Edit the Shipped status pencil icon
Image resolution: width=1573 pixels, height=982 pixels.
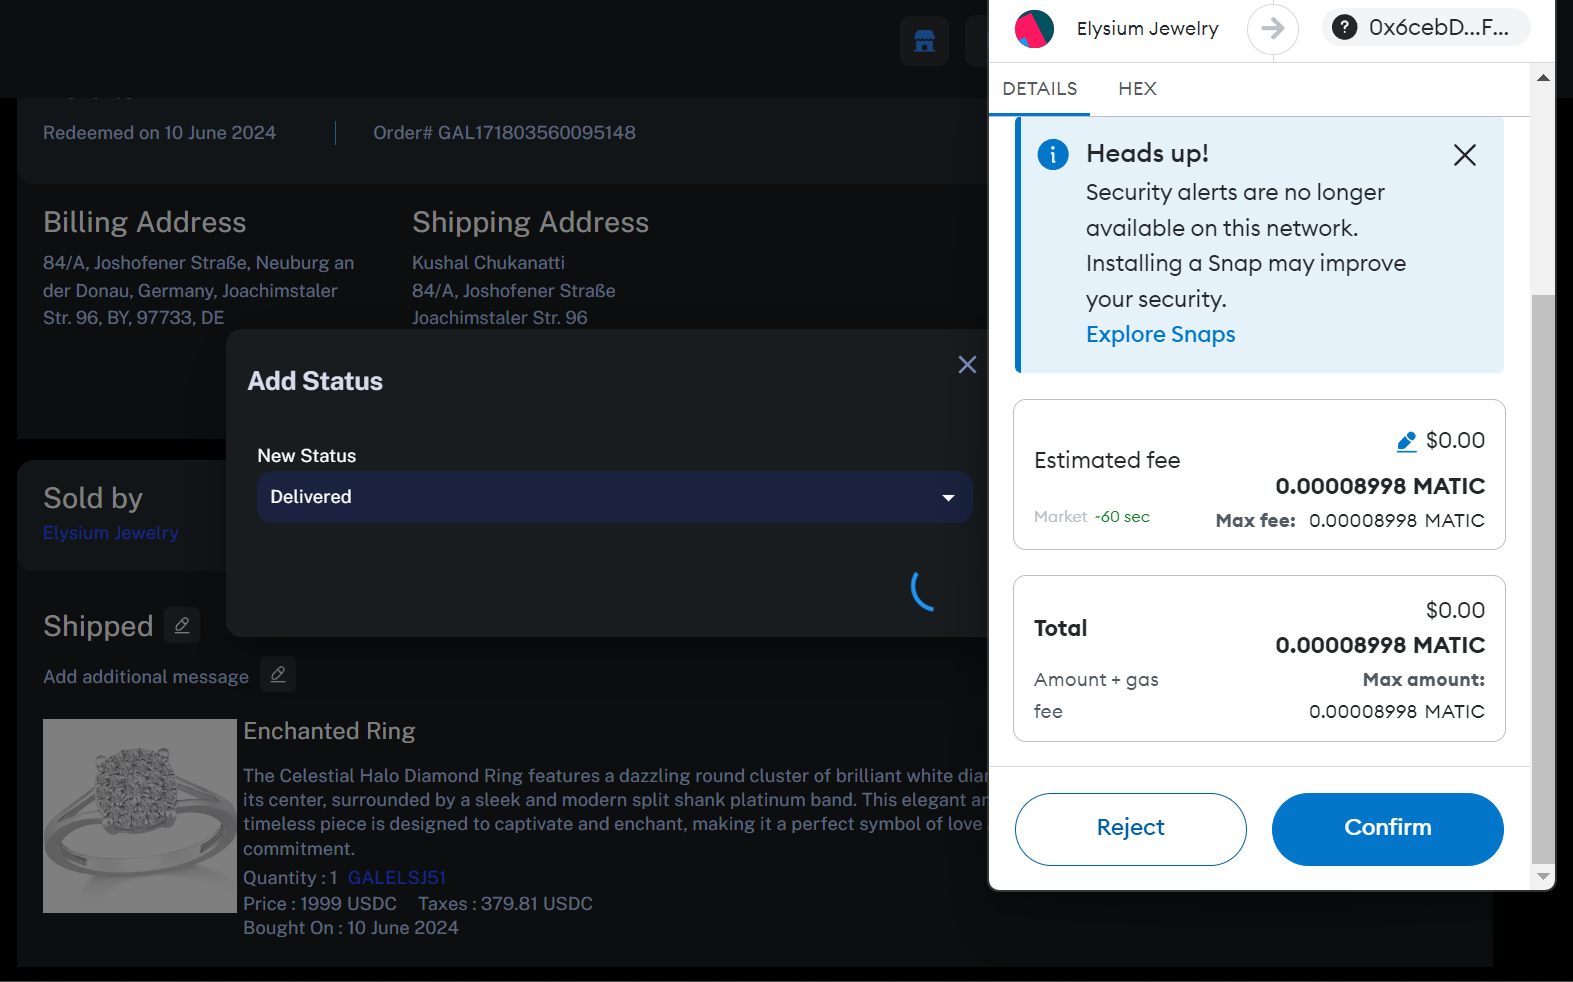click(x=182, y=625)
